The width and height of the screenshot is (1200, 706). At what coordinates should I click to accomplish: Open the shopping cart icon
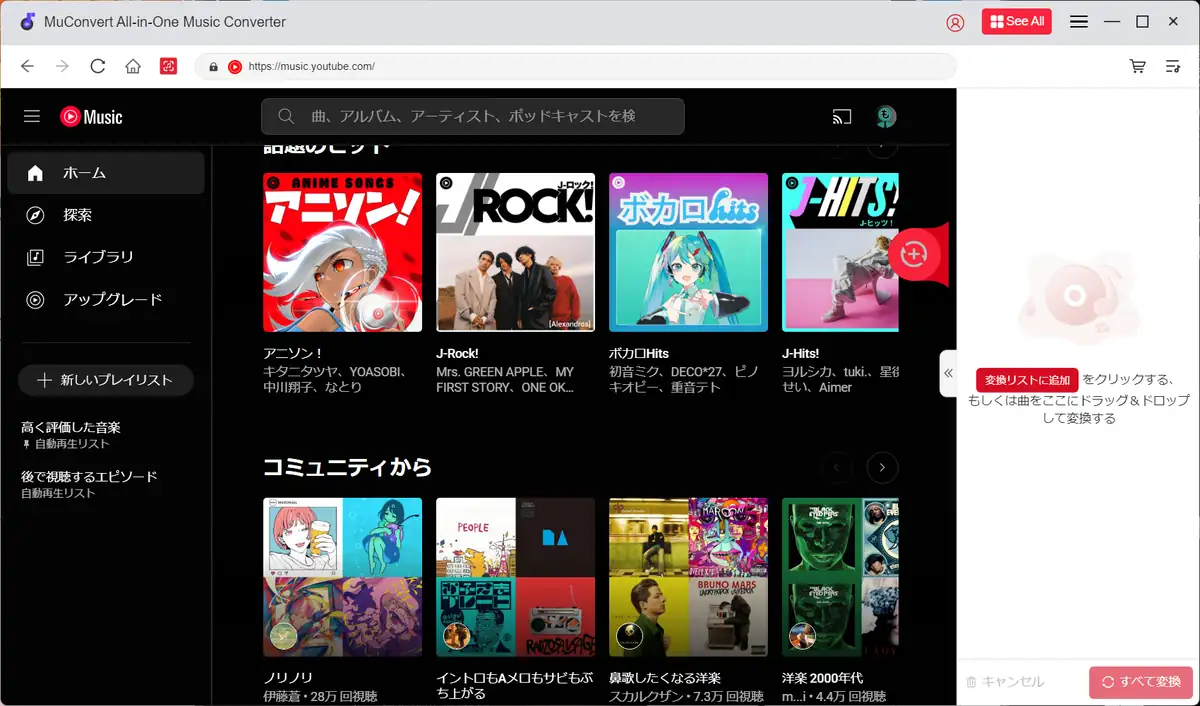pyautogui.click(x=1137, y=66)
